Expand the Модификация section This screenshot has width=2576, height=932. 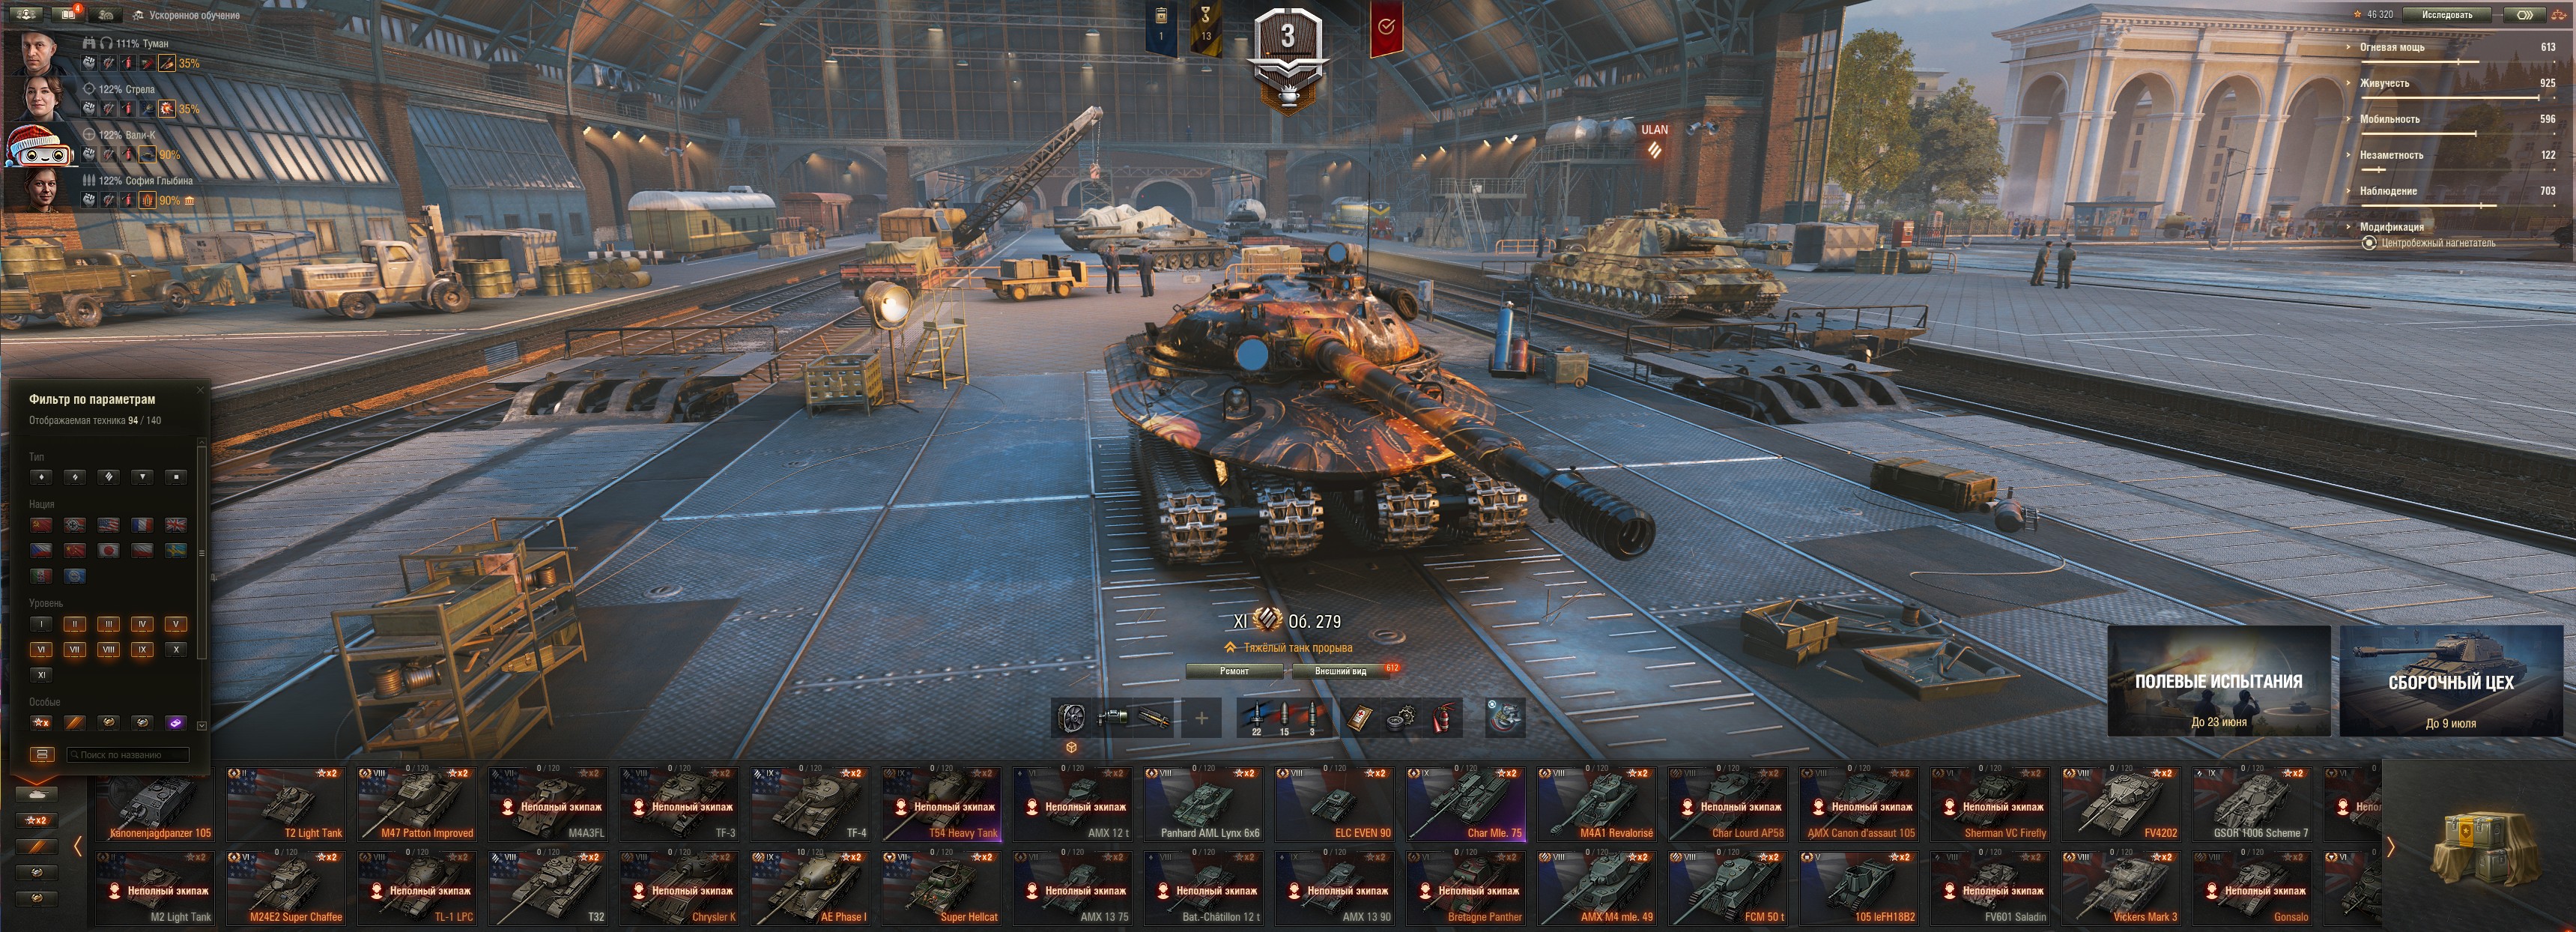[x=2391, y=227]
